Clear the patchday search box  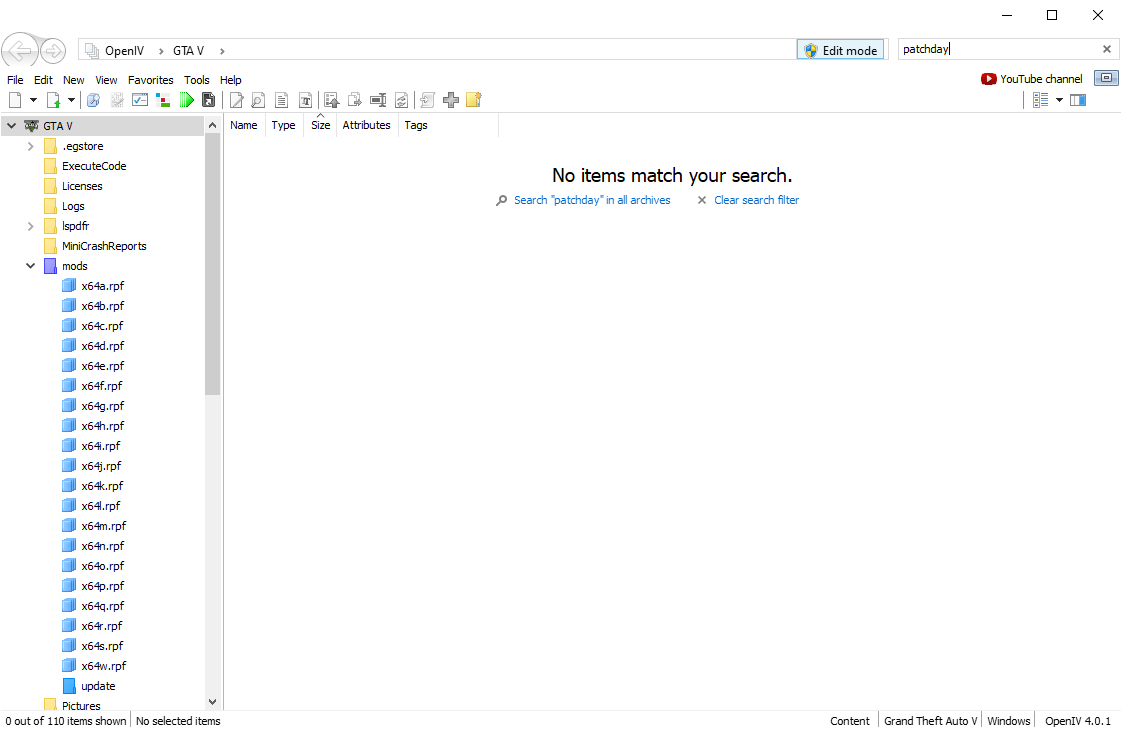tap(1106, 49)
